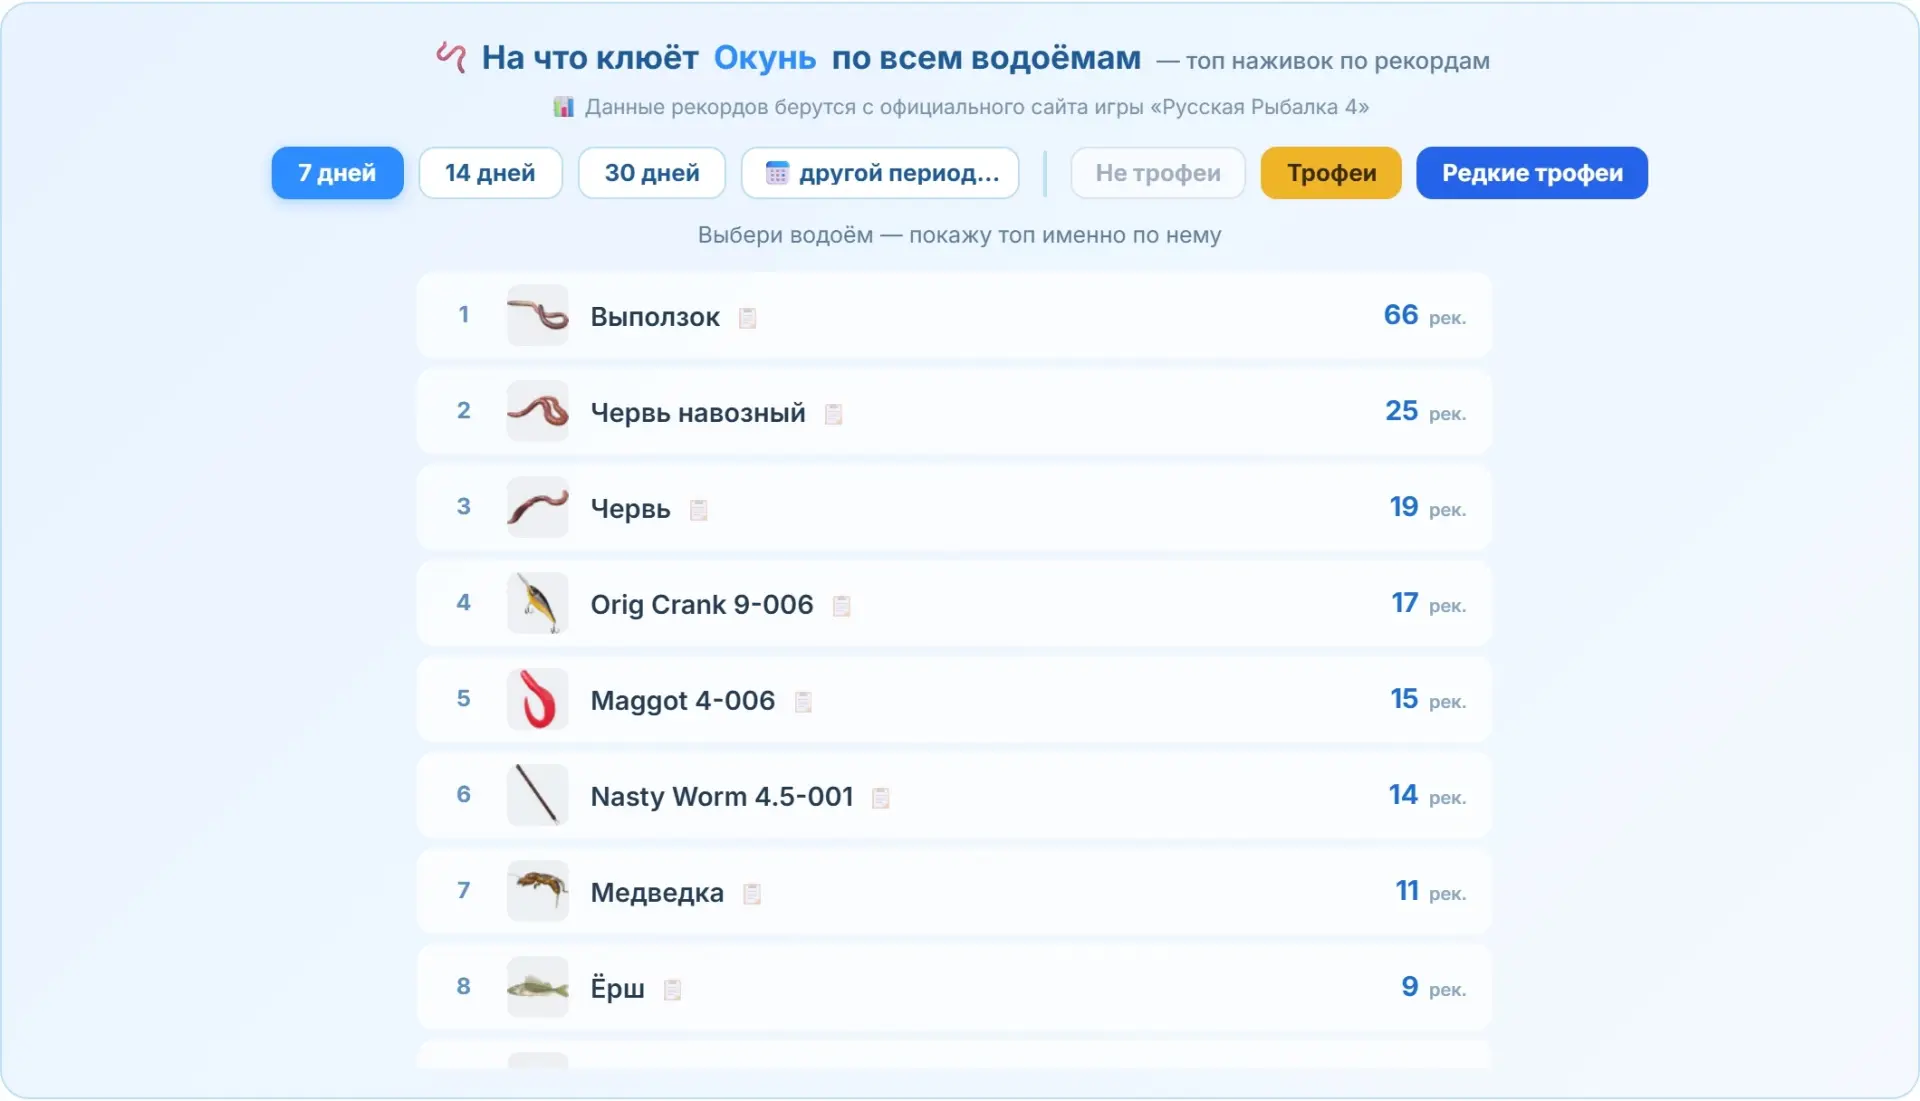Toggle the Редкие трофеи filter
The height and width of the screenshot is (1101, 1920).
tap(1532, 173)
